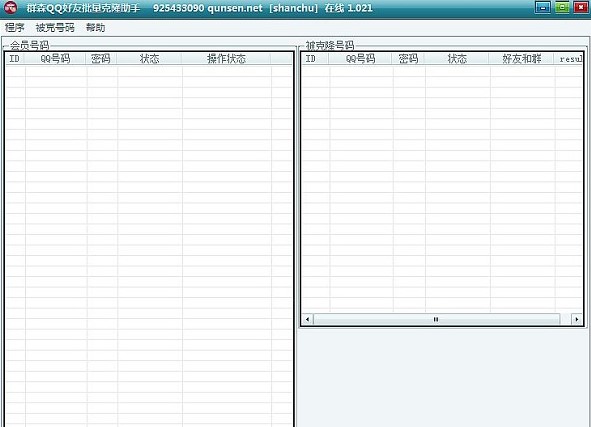Click QQ号码 column header in 被克隆号码 list

(361, 58)
